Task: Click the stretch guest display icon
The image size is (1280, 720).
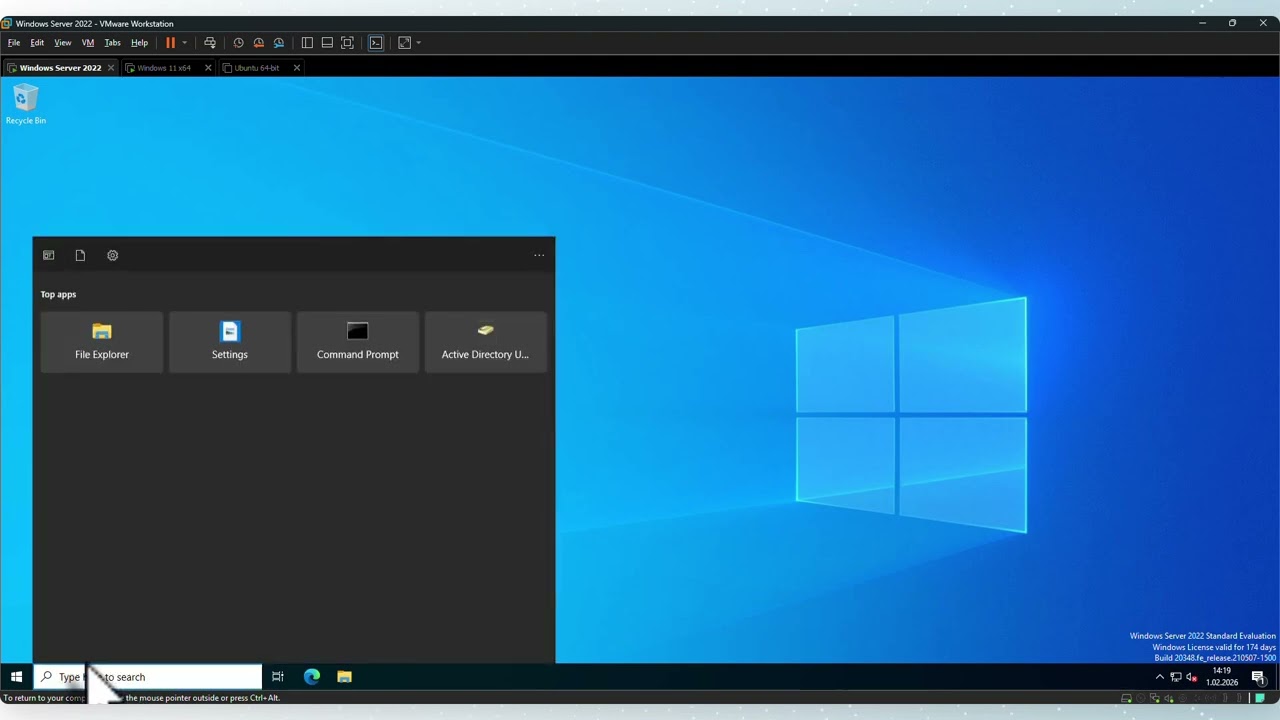Action: click(x=404, y=43)
